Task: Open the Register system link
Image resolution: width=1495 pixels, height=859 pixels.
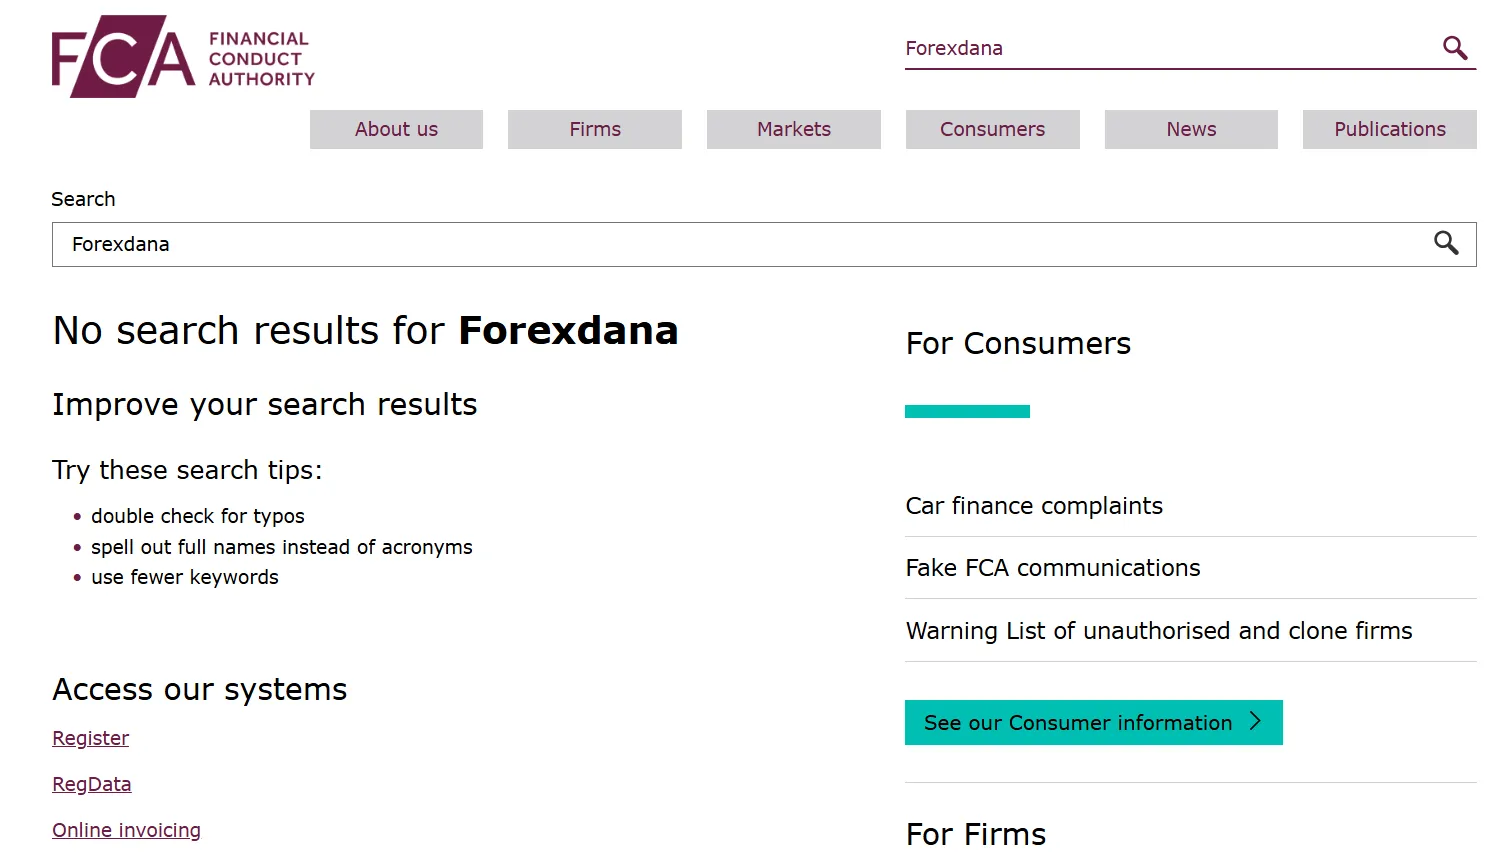Action: click(91, 738)
